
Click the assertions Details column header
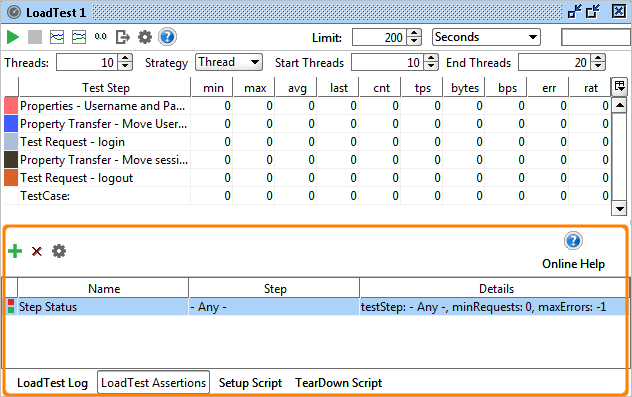pos(495,289)
